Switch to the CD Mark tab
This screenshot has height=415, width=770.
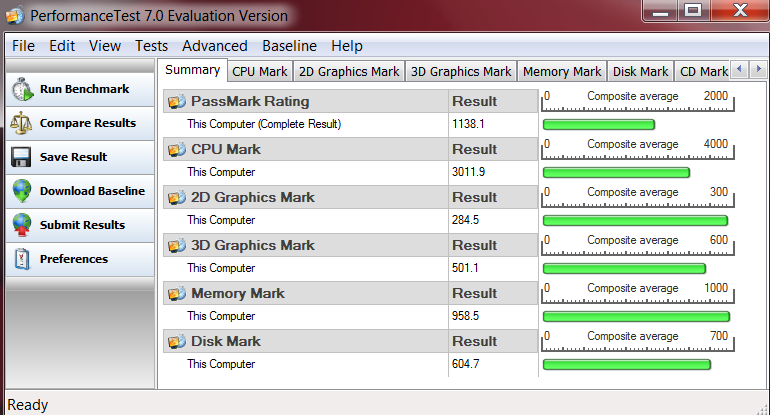click(702, 72)
